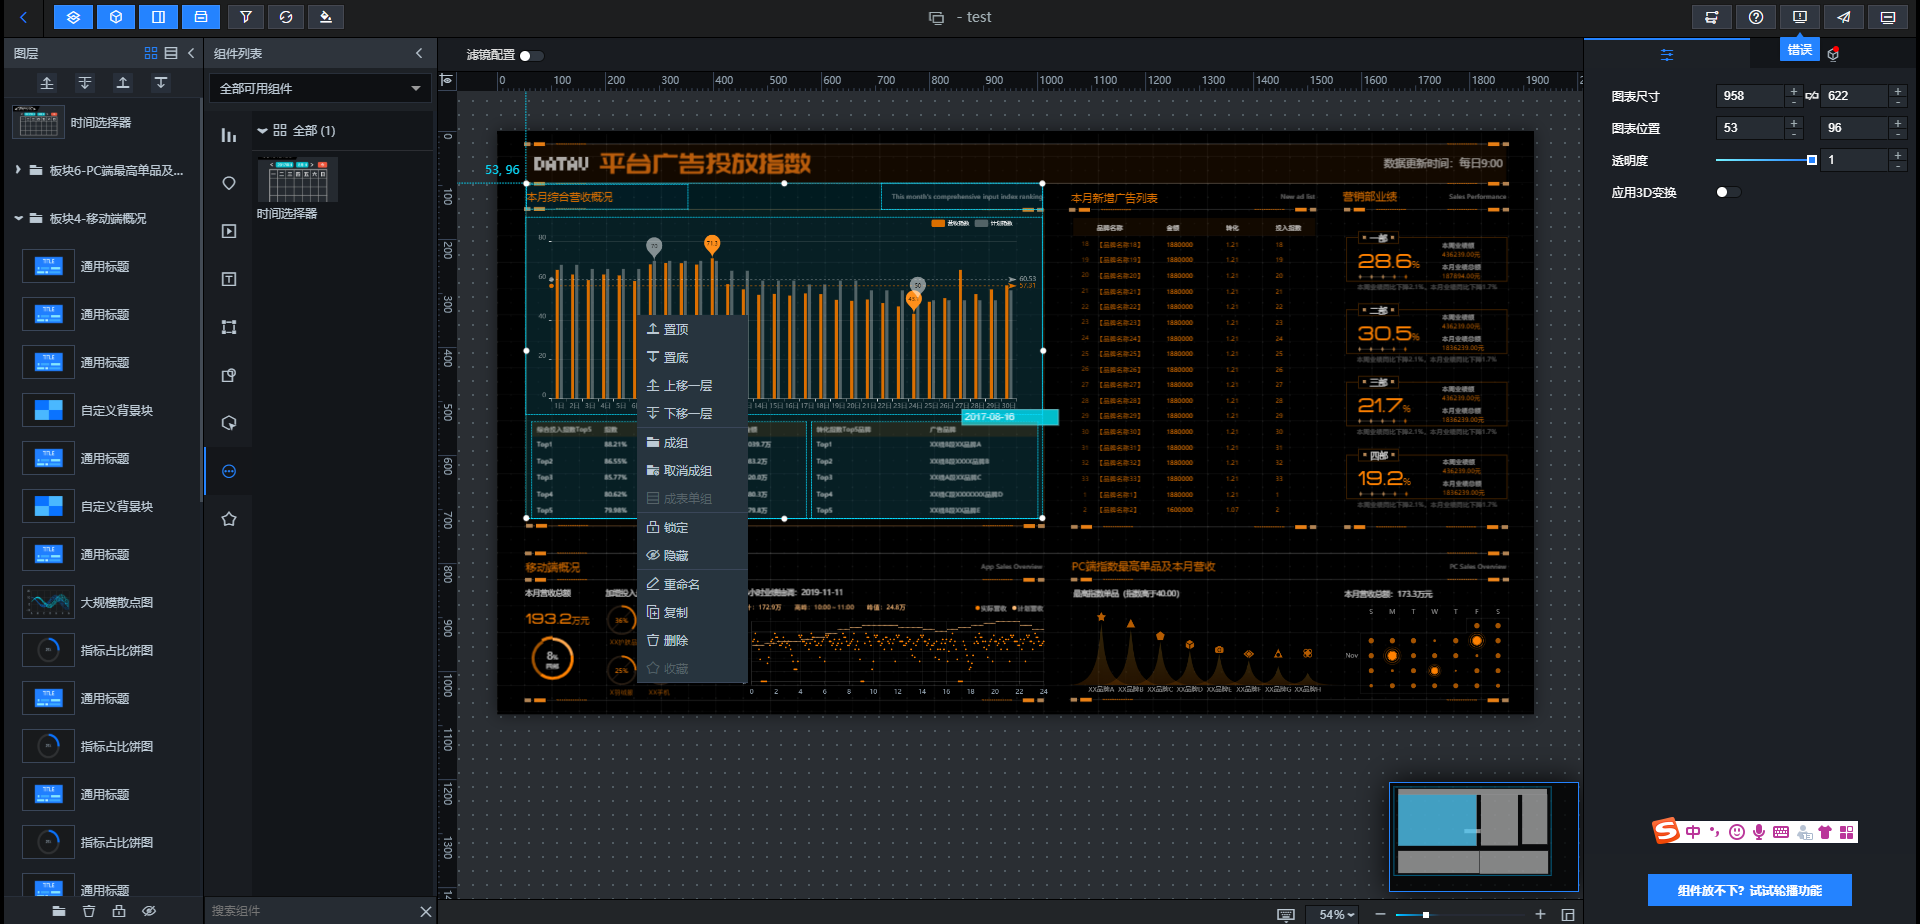1920x924 pixels.
Task: Select the material shapes component category
Action: 229,375
